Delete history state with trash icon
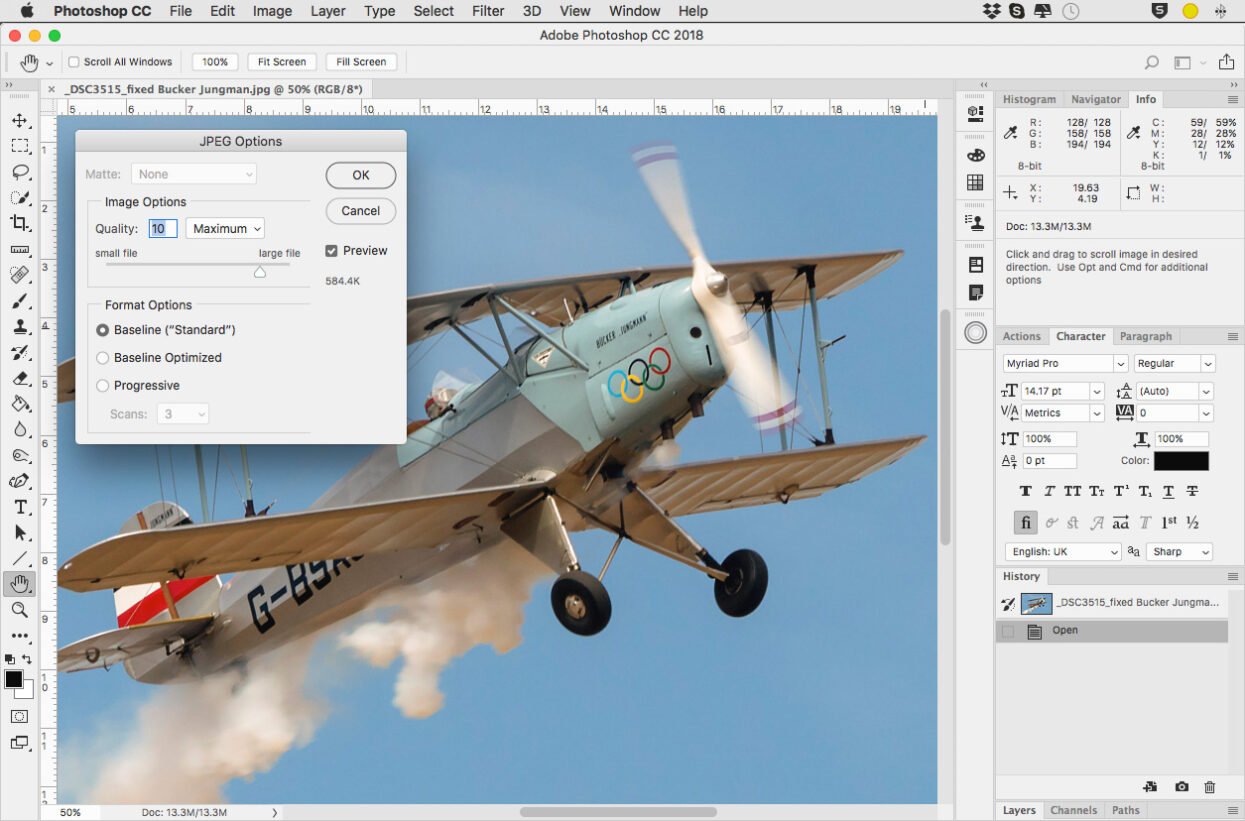Image resolution: width=1245 pixels, height=821 pixels. pyautogui.click(x=1210, y=787)
